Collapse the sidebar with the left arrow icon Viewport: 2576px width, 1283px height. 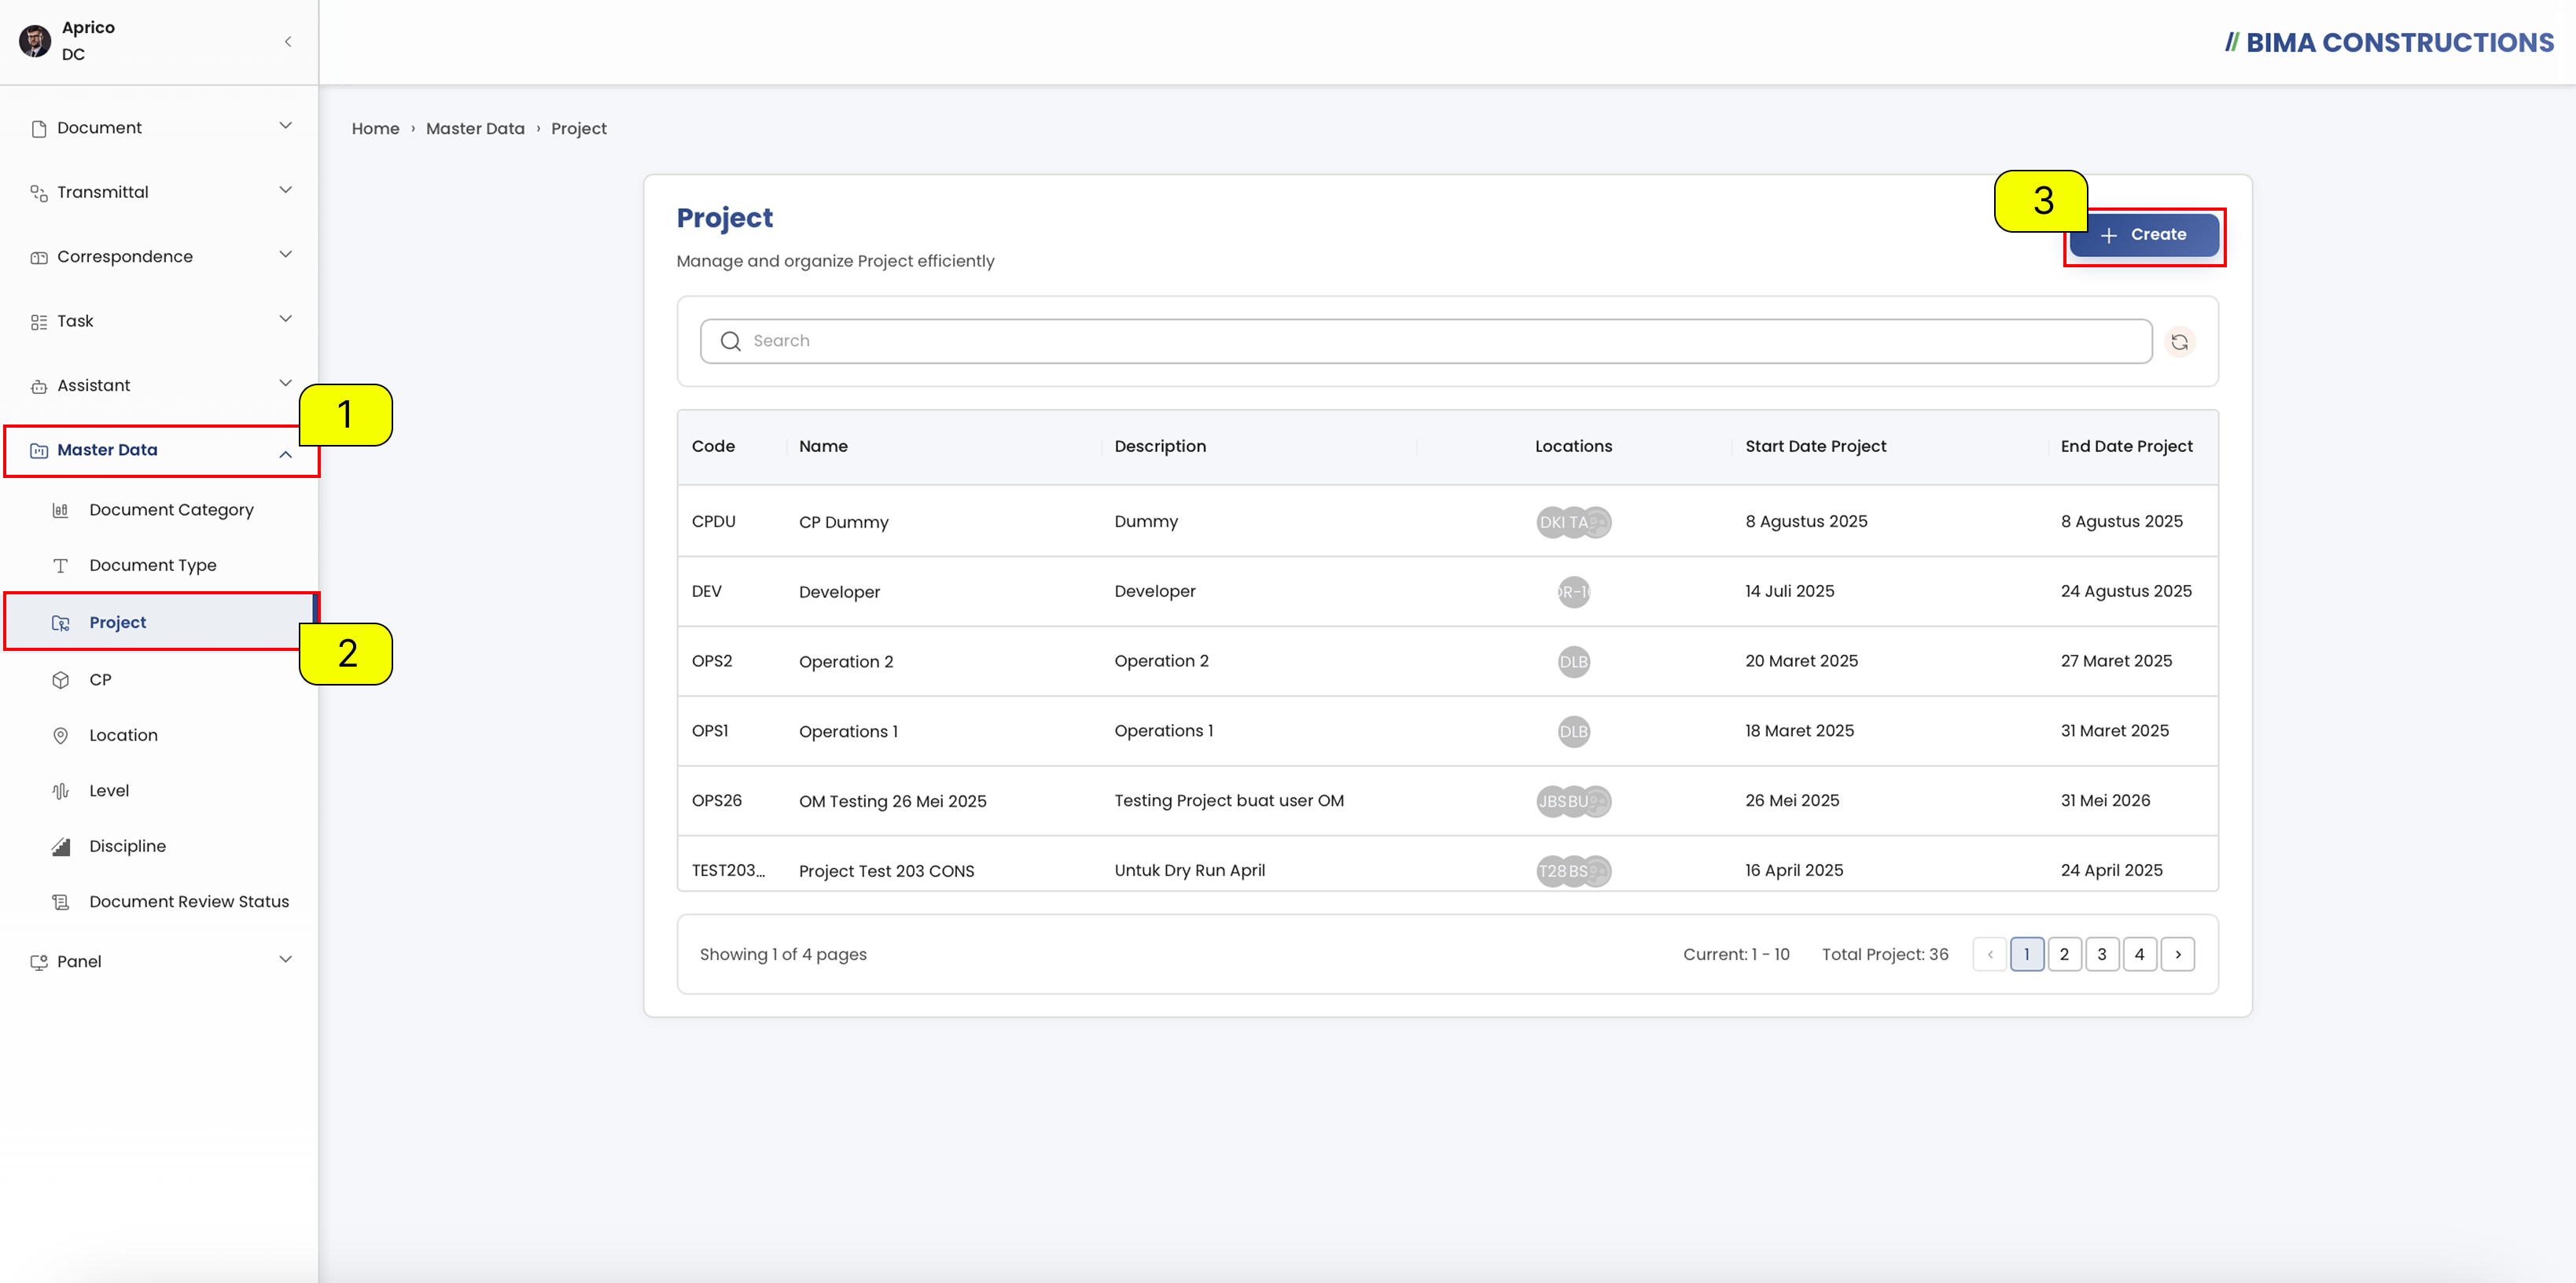coord(288,42)
